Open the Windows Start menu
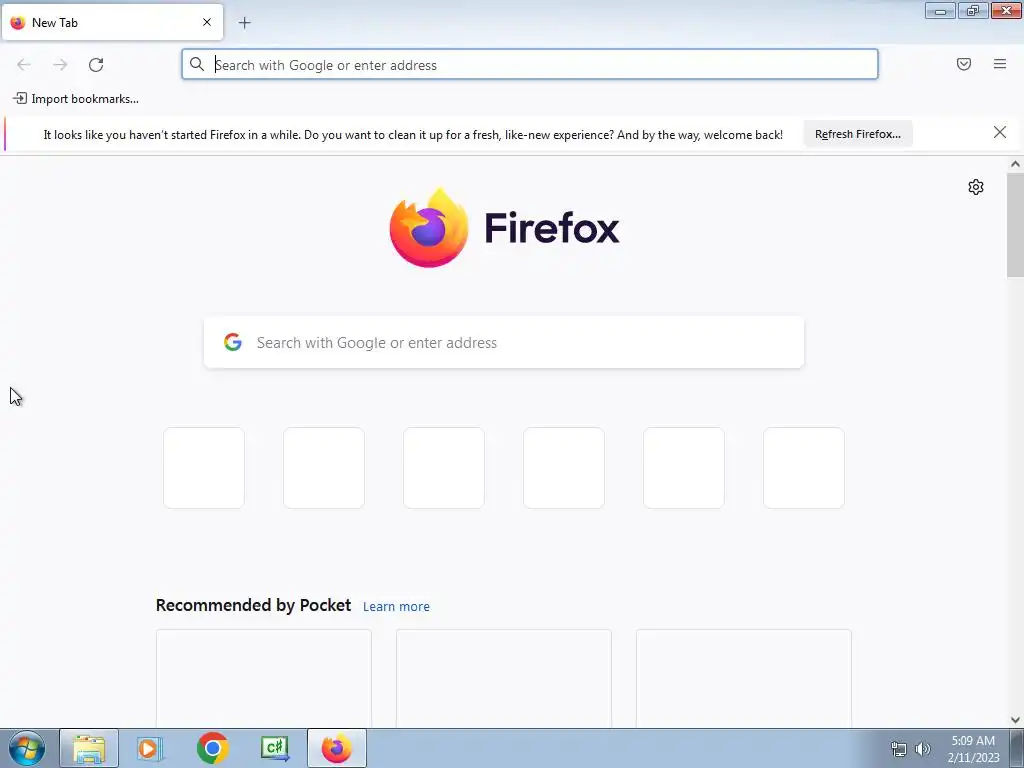Image resolution: width=1024 pixels, height=768 pixels. coord(27,748)
